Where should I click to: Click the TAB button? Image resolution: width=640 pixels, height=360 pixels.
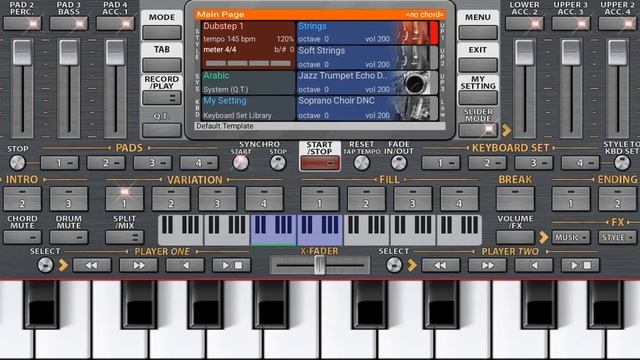coord(162,64)
